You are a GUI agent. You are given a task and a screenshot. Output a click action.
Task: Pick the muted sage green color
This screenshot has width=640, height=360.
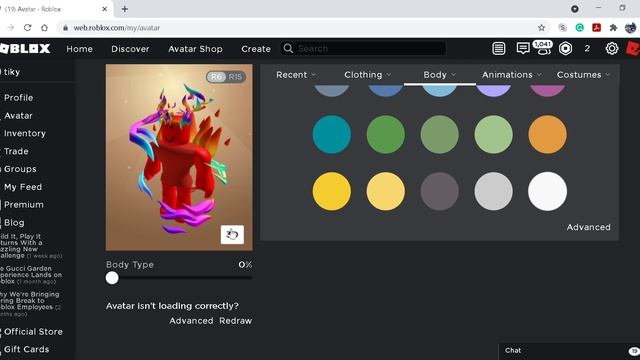tap(440, 134)
